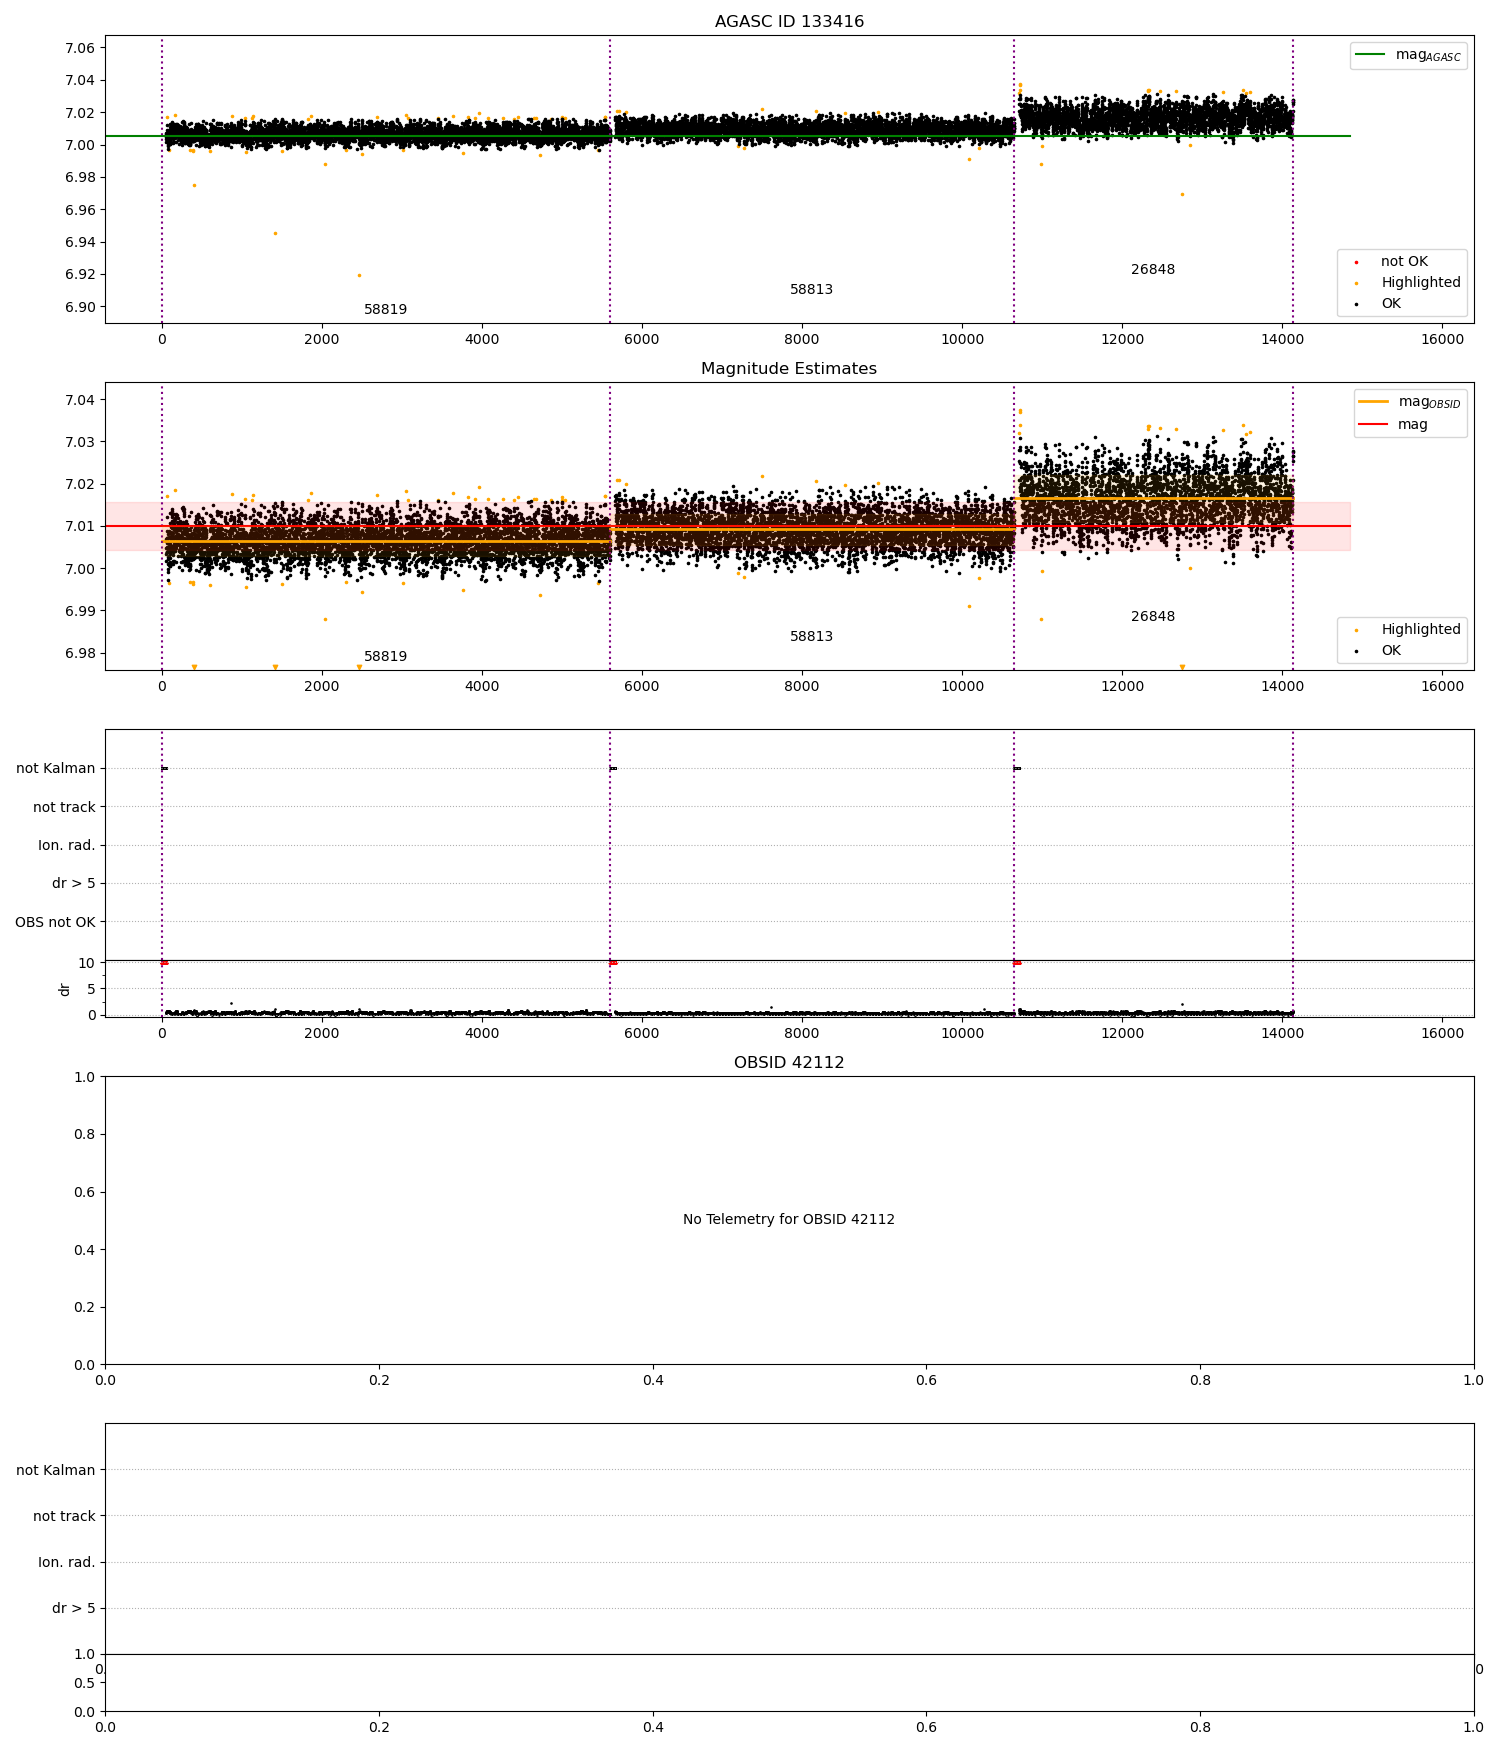Click 'Ion. rad.' label in the bottom plot

[x=67, y=1563]
